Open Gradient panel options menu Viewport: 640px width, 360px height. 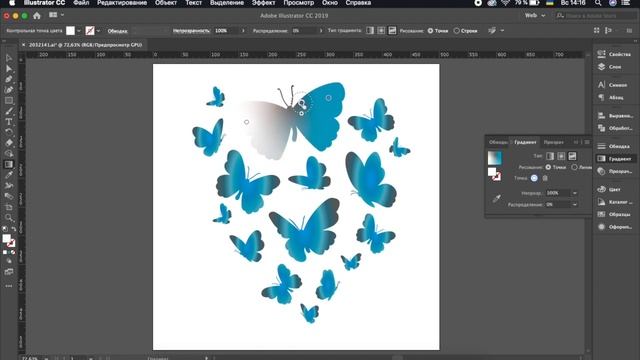tap(587, 142)
